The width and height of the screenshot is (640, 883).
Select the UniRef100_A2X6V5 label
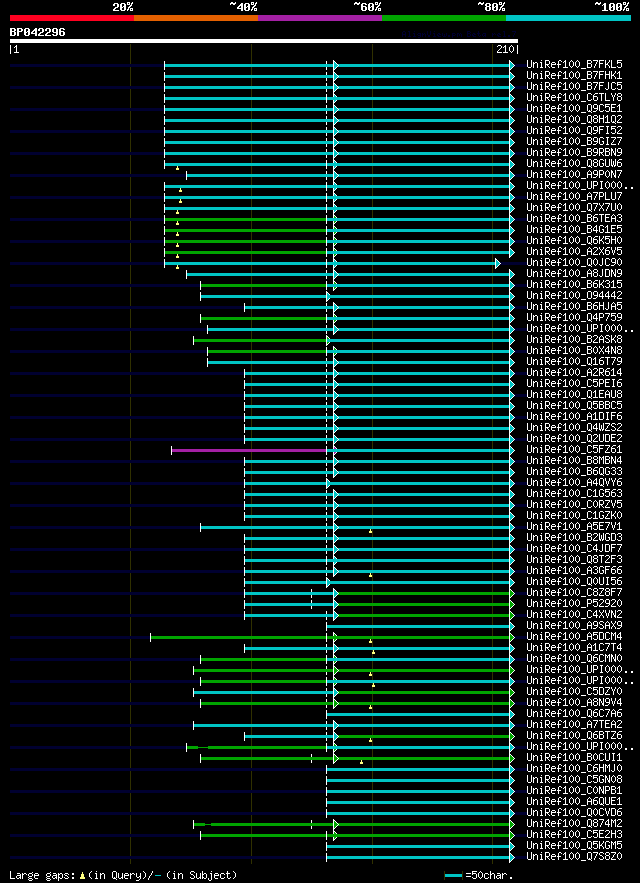click(574, 251)
